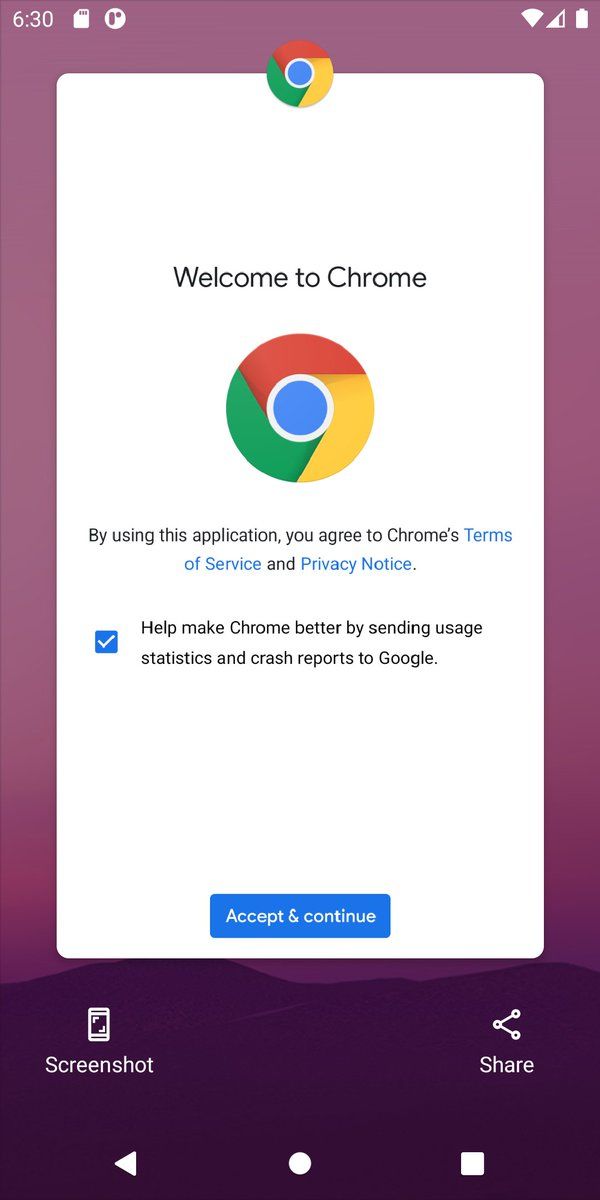The width and height of the screenshot is (600, 1200).
Task: Tap the Screenshot text label
Action: pos(99,1065)
